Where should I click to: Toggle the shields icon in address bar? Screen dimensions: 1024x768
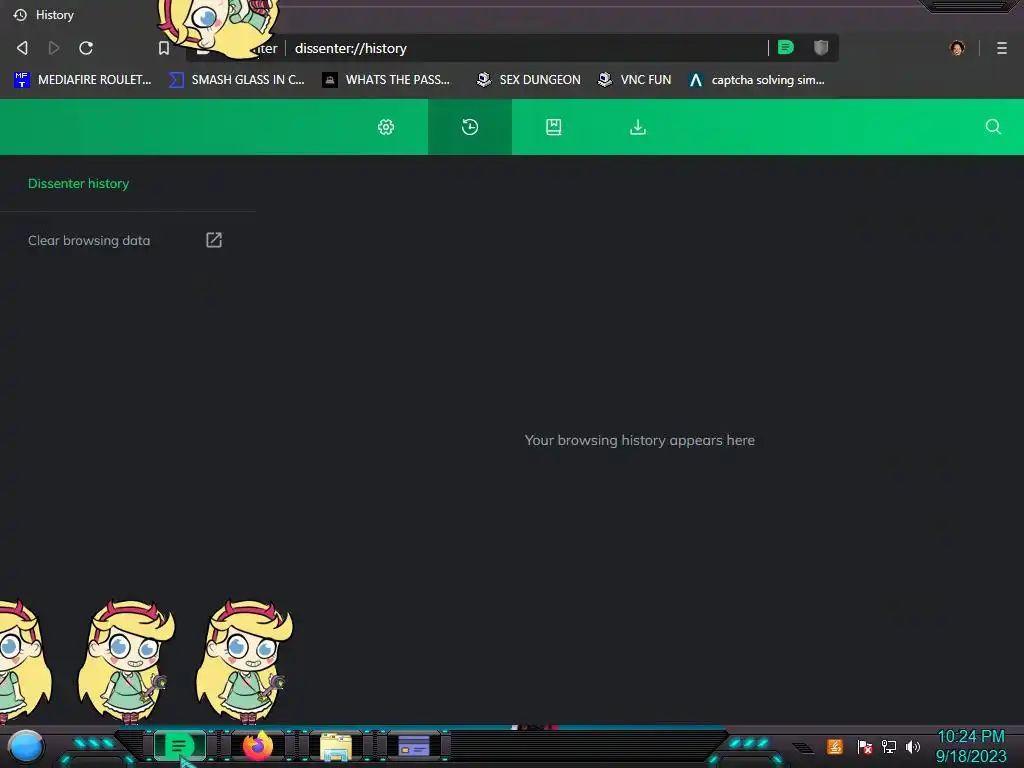pos(821,47)
